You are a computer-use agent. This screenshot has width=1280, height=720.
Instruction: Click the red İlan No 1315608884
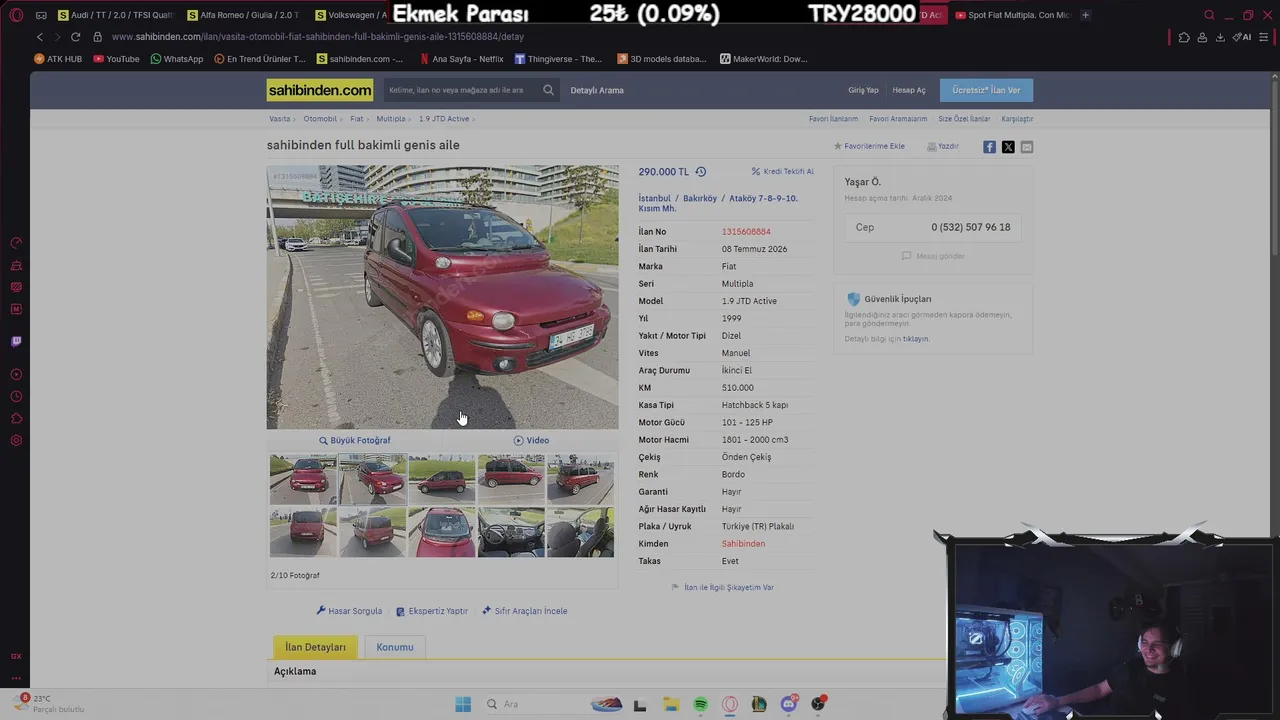tap(746, 232)
